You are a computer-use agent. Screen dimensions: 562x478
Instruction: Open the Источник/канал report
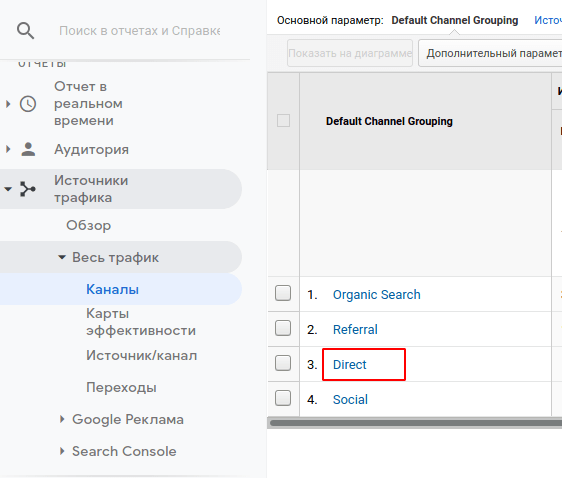(142, 355)
